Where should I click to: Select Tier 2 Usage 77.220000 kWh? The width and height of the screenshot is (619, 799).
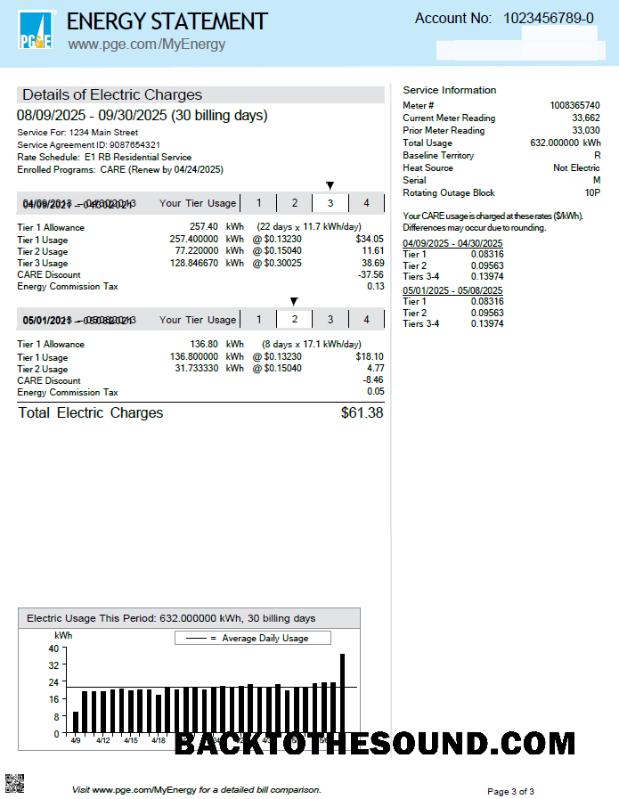(209, 251)
